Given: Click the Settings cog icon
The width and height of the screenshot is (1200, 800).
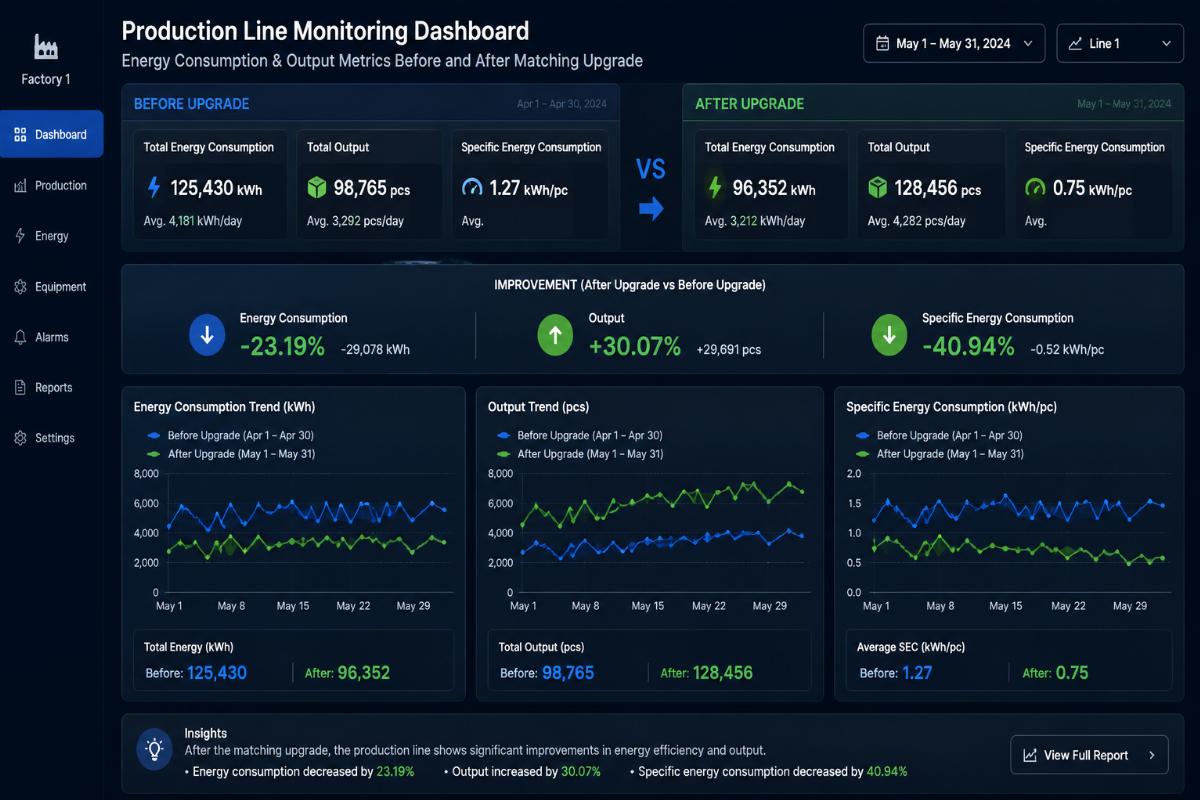Looking at the screenshot, I should (x=20, y=438).
